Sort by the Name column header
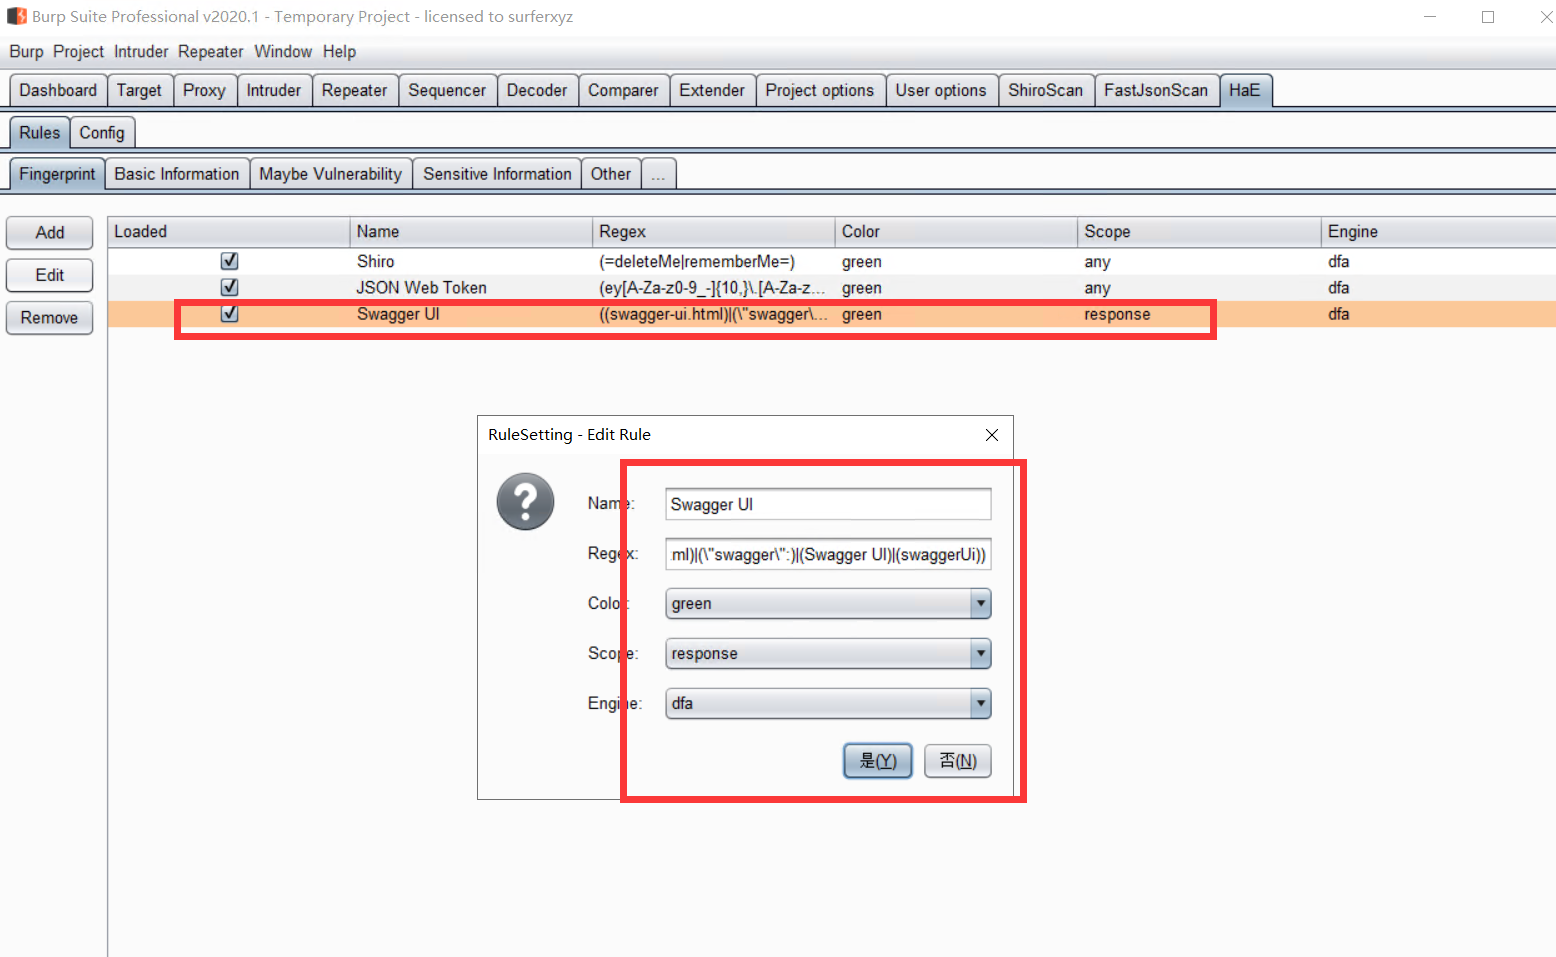Image resolution: width=1556 pixels, height=957 pixels. pyautogui.click(x=472, y=232)
